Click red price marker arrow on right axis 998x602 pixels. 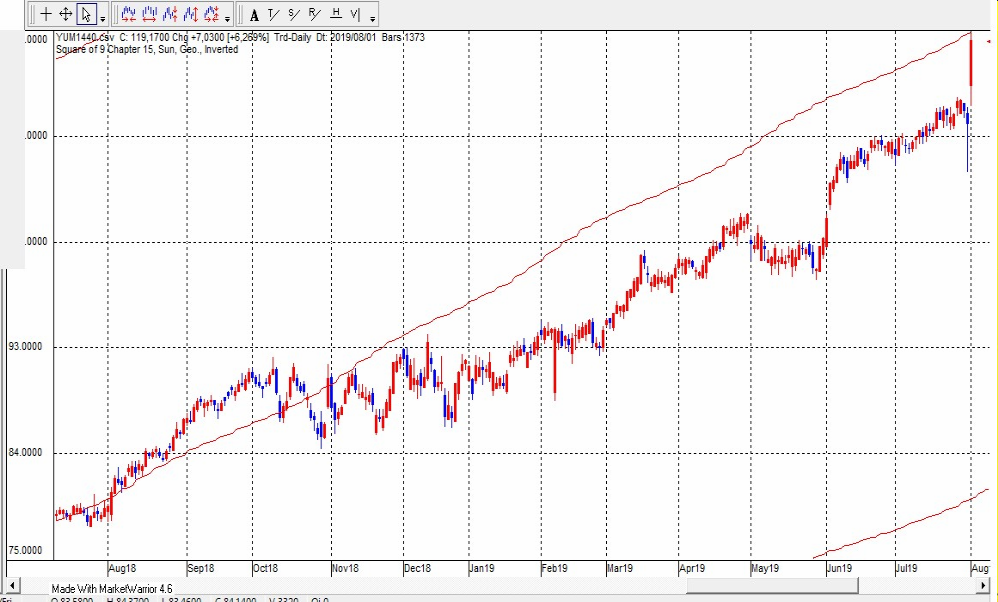click(989, 42)
